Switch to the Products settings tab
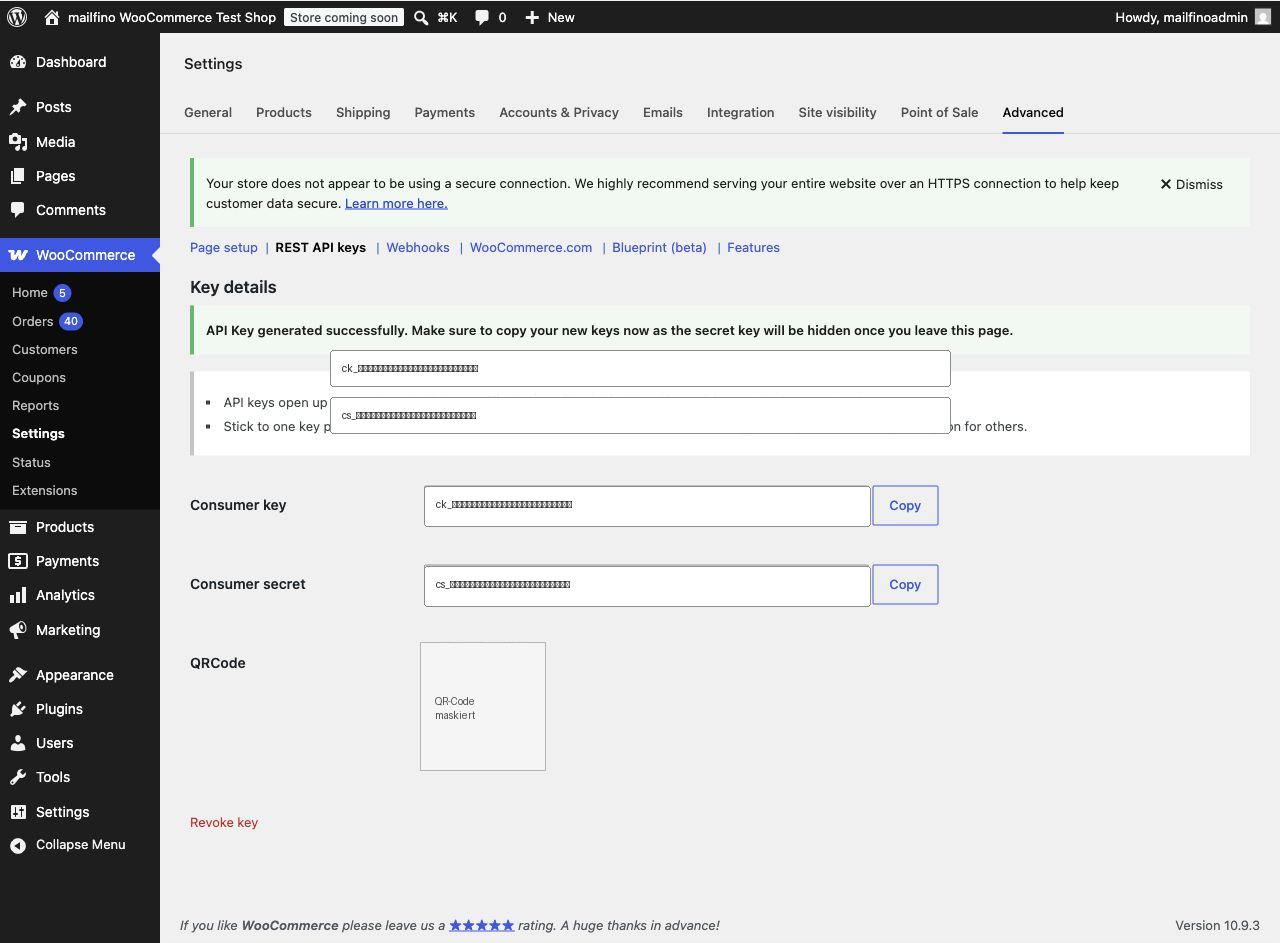 click(x=284, y=112)
